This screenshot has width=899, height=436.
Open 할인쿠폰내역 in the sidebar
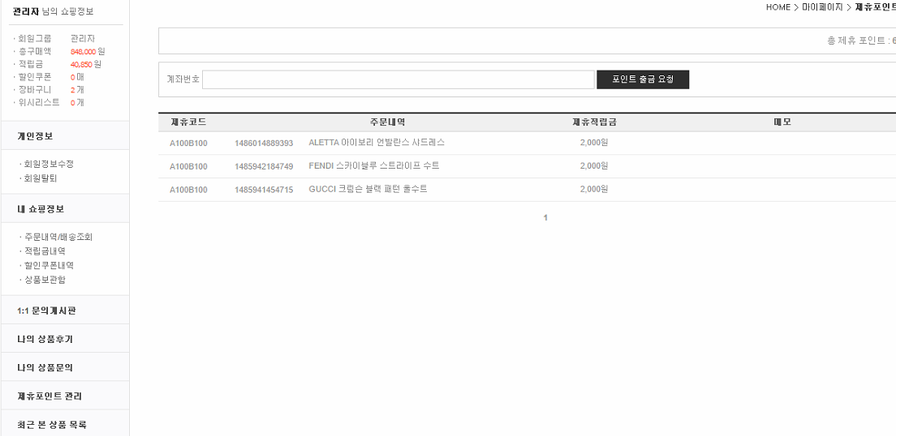pos(49,266)
